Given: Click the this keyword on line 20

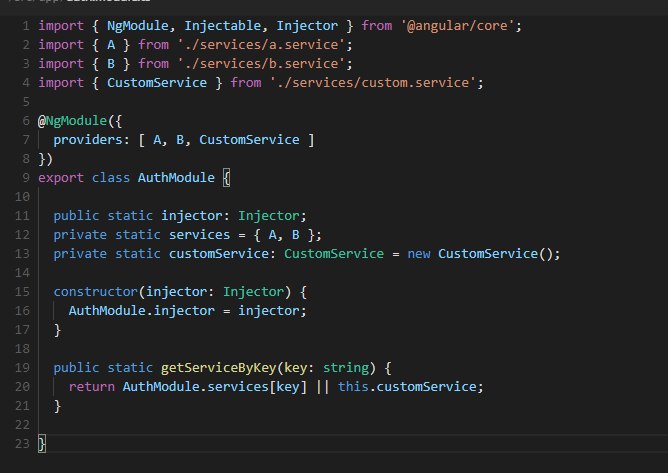Looking at the screenshot, I should pos(353,387).
